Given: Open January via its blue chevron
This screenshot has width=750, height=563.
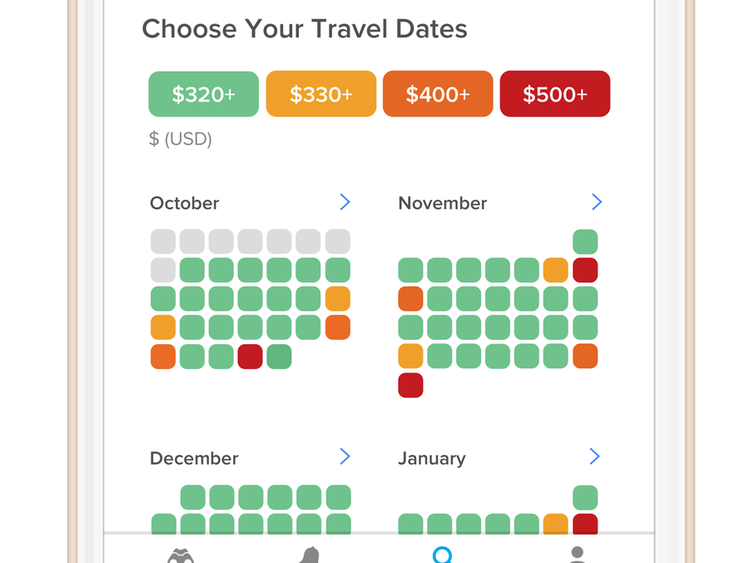Looking at the screenshot, I should [595, 456].
